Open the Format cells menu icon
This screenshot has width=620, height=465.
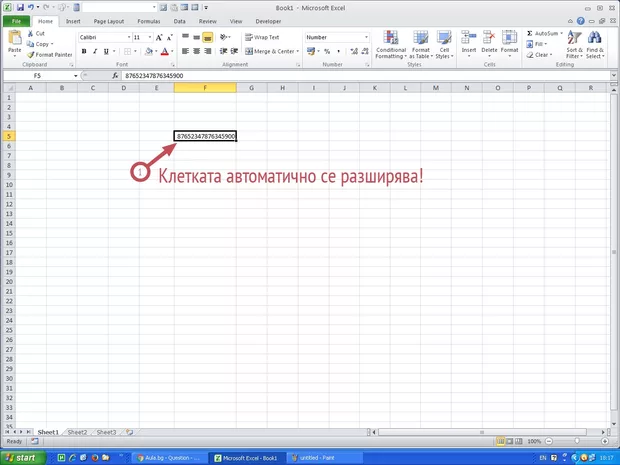pyautogui.click(x=509, y=38)
